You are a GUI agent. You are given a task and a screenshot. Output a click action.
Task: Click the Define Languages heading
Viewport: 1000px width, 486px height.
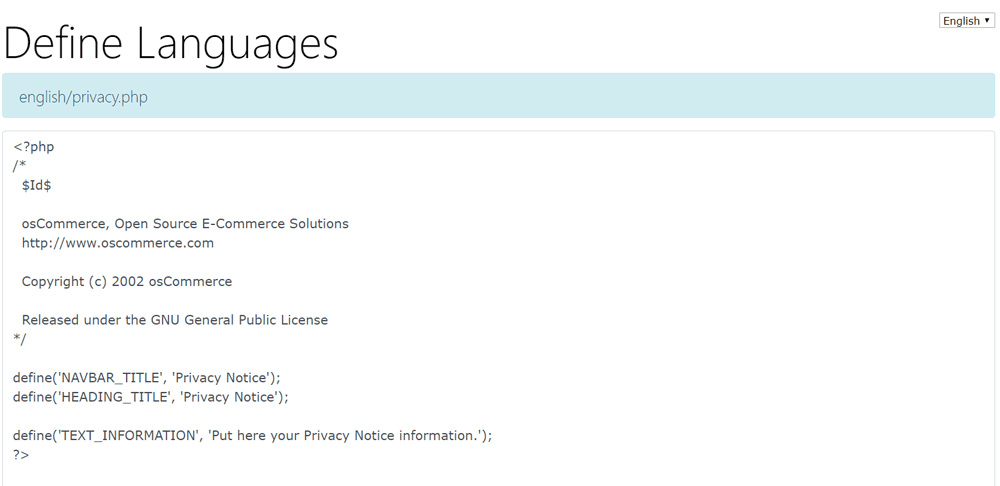170,43
